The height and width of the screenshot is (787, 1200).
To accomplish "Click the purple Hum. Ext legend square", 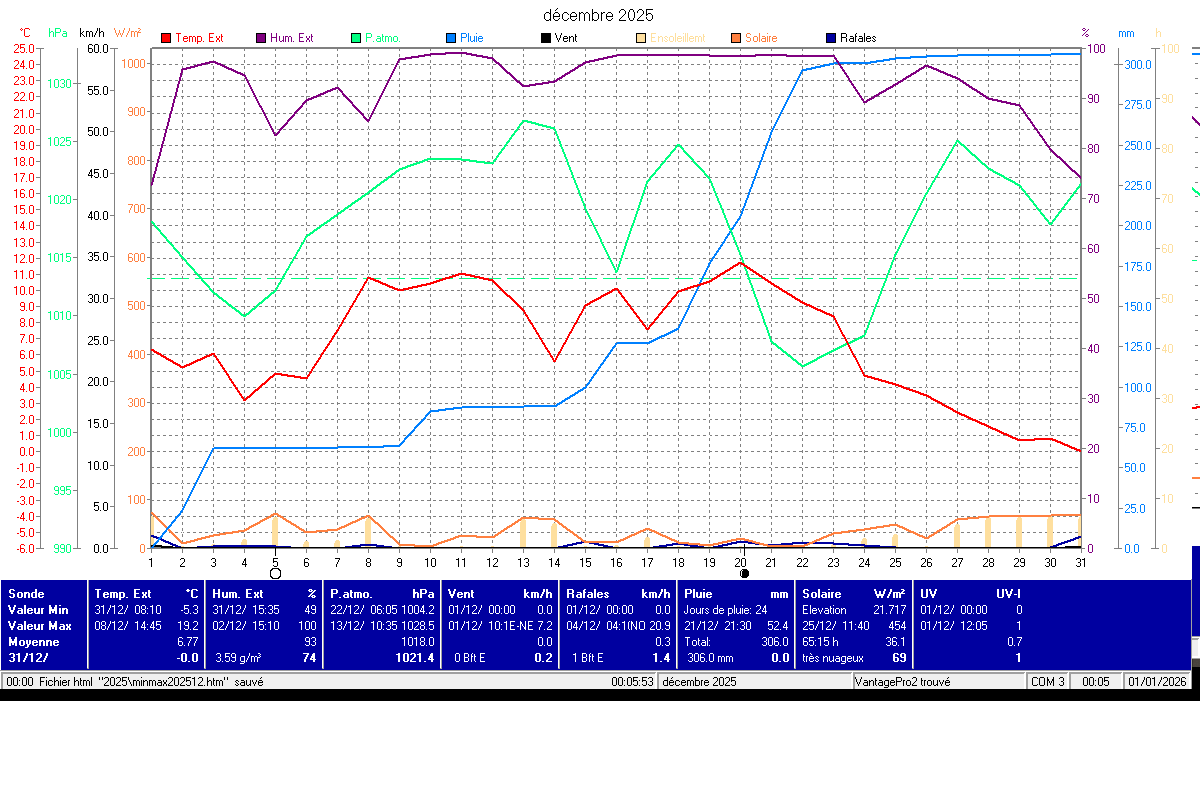I will point(261,38).
